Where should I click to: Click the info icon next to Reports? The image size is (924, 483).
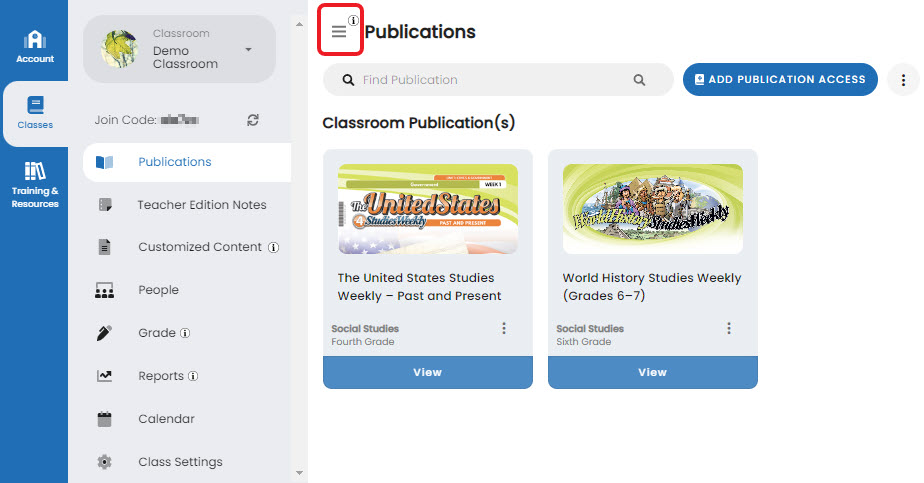(193, 377)
